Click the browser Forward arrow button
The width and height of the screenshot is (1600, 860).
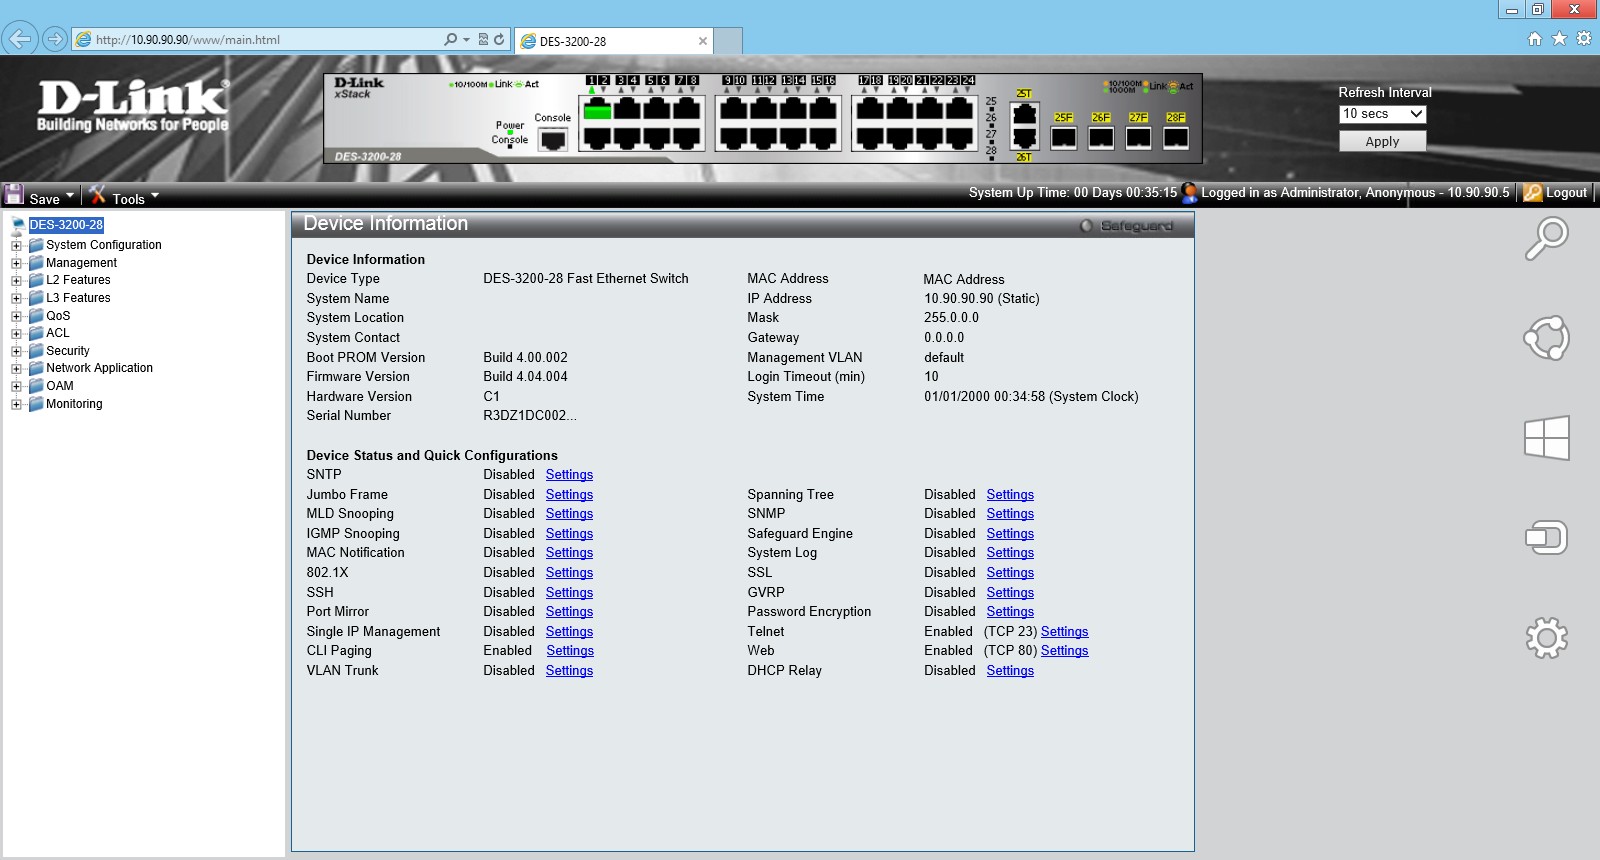(55, 39)
